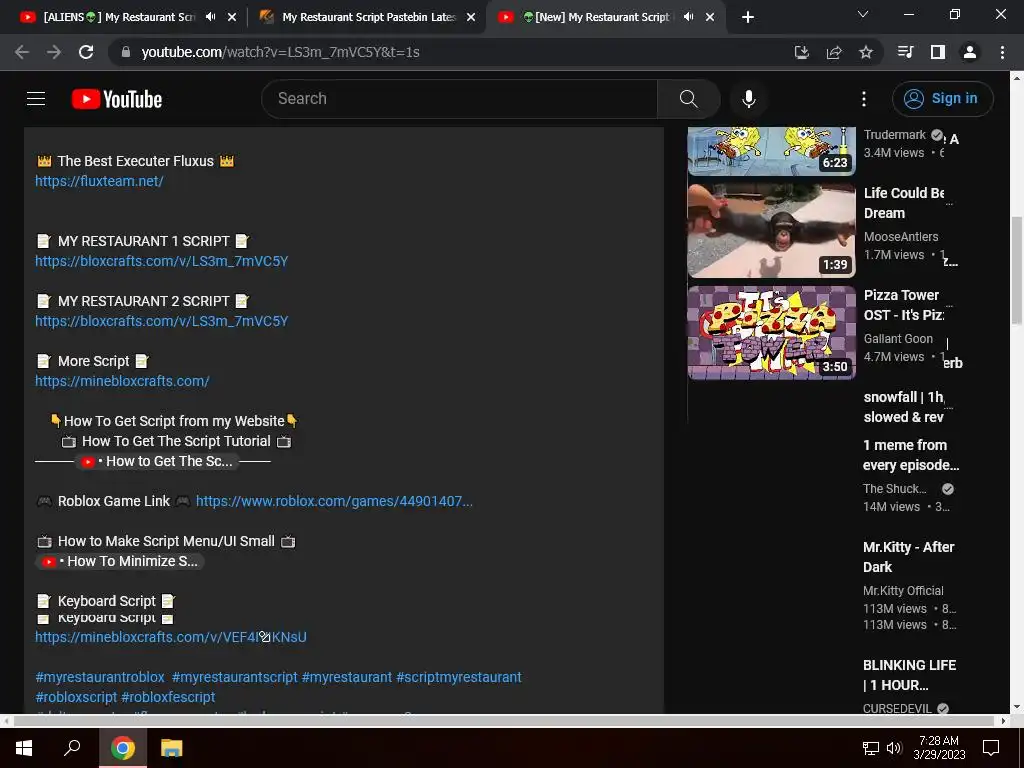Click the #robloxfescript hashtag

[x=168, y=697]
